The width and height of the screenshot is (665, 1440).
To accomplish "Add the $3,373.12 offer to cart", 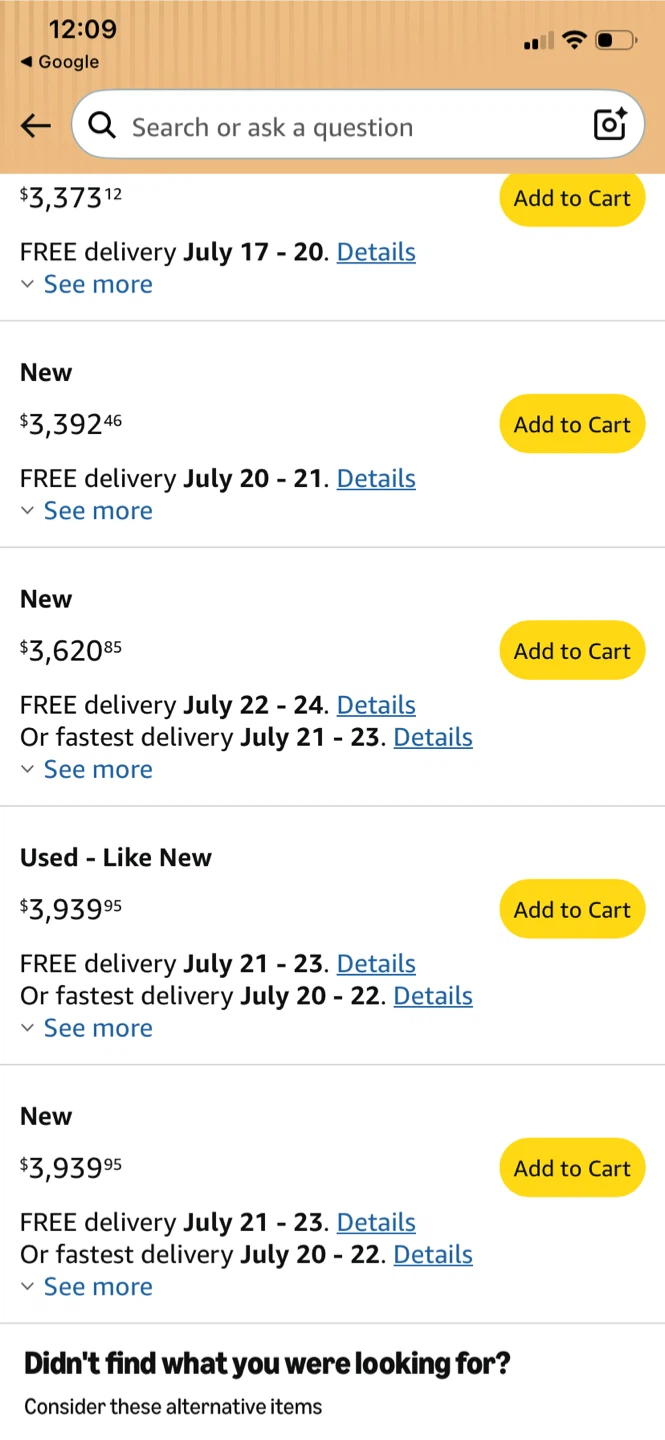I will [x=572, y=198].
